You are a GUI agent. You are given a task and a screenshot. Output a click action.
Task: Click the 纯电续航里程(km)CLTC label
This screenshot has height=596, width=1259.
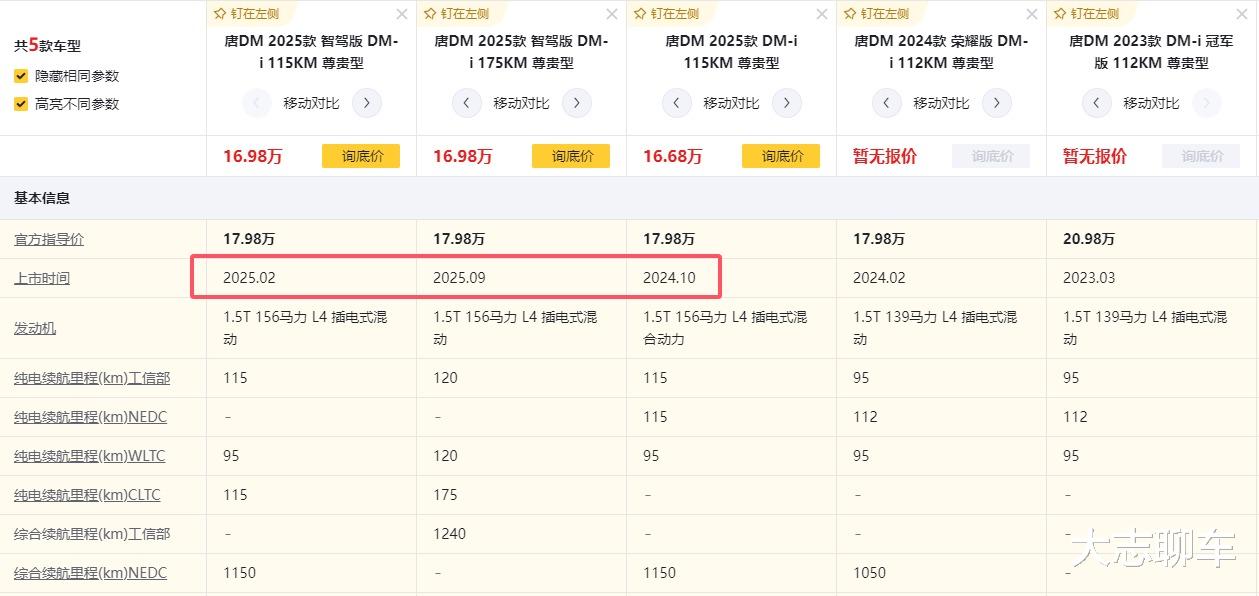click(x=87, y=495)
